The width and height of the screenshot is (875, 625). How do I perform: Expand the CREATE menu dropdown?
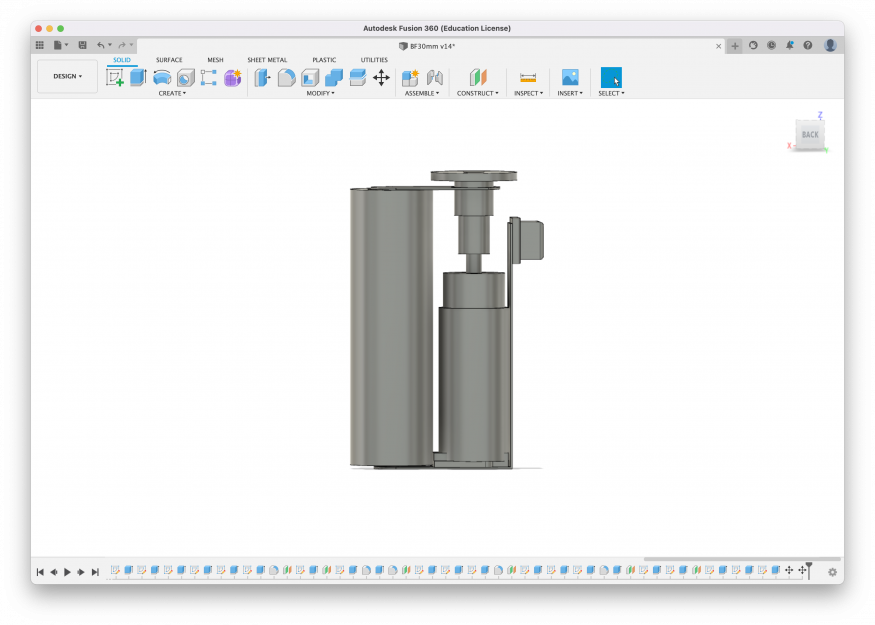click(172, 93)
